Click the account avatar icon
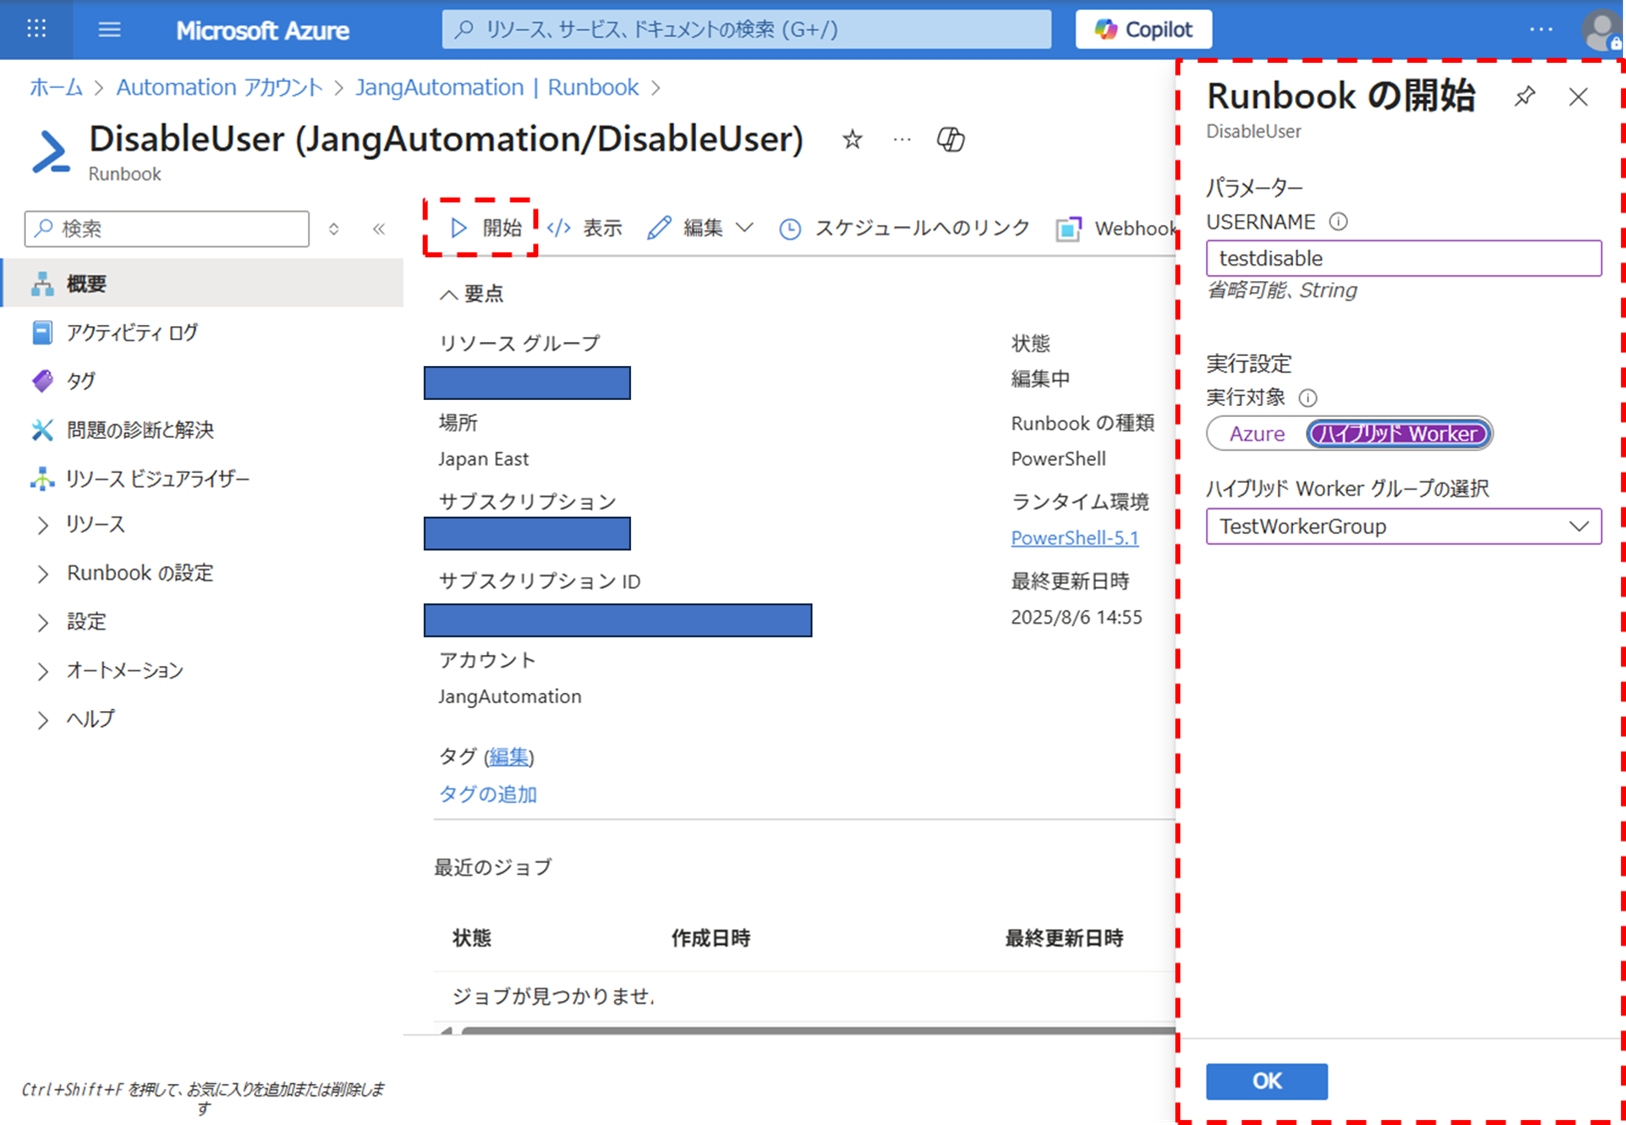Screen dimensions: 1626x1125 pyautogui.click(x=1602, y=28)
